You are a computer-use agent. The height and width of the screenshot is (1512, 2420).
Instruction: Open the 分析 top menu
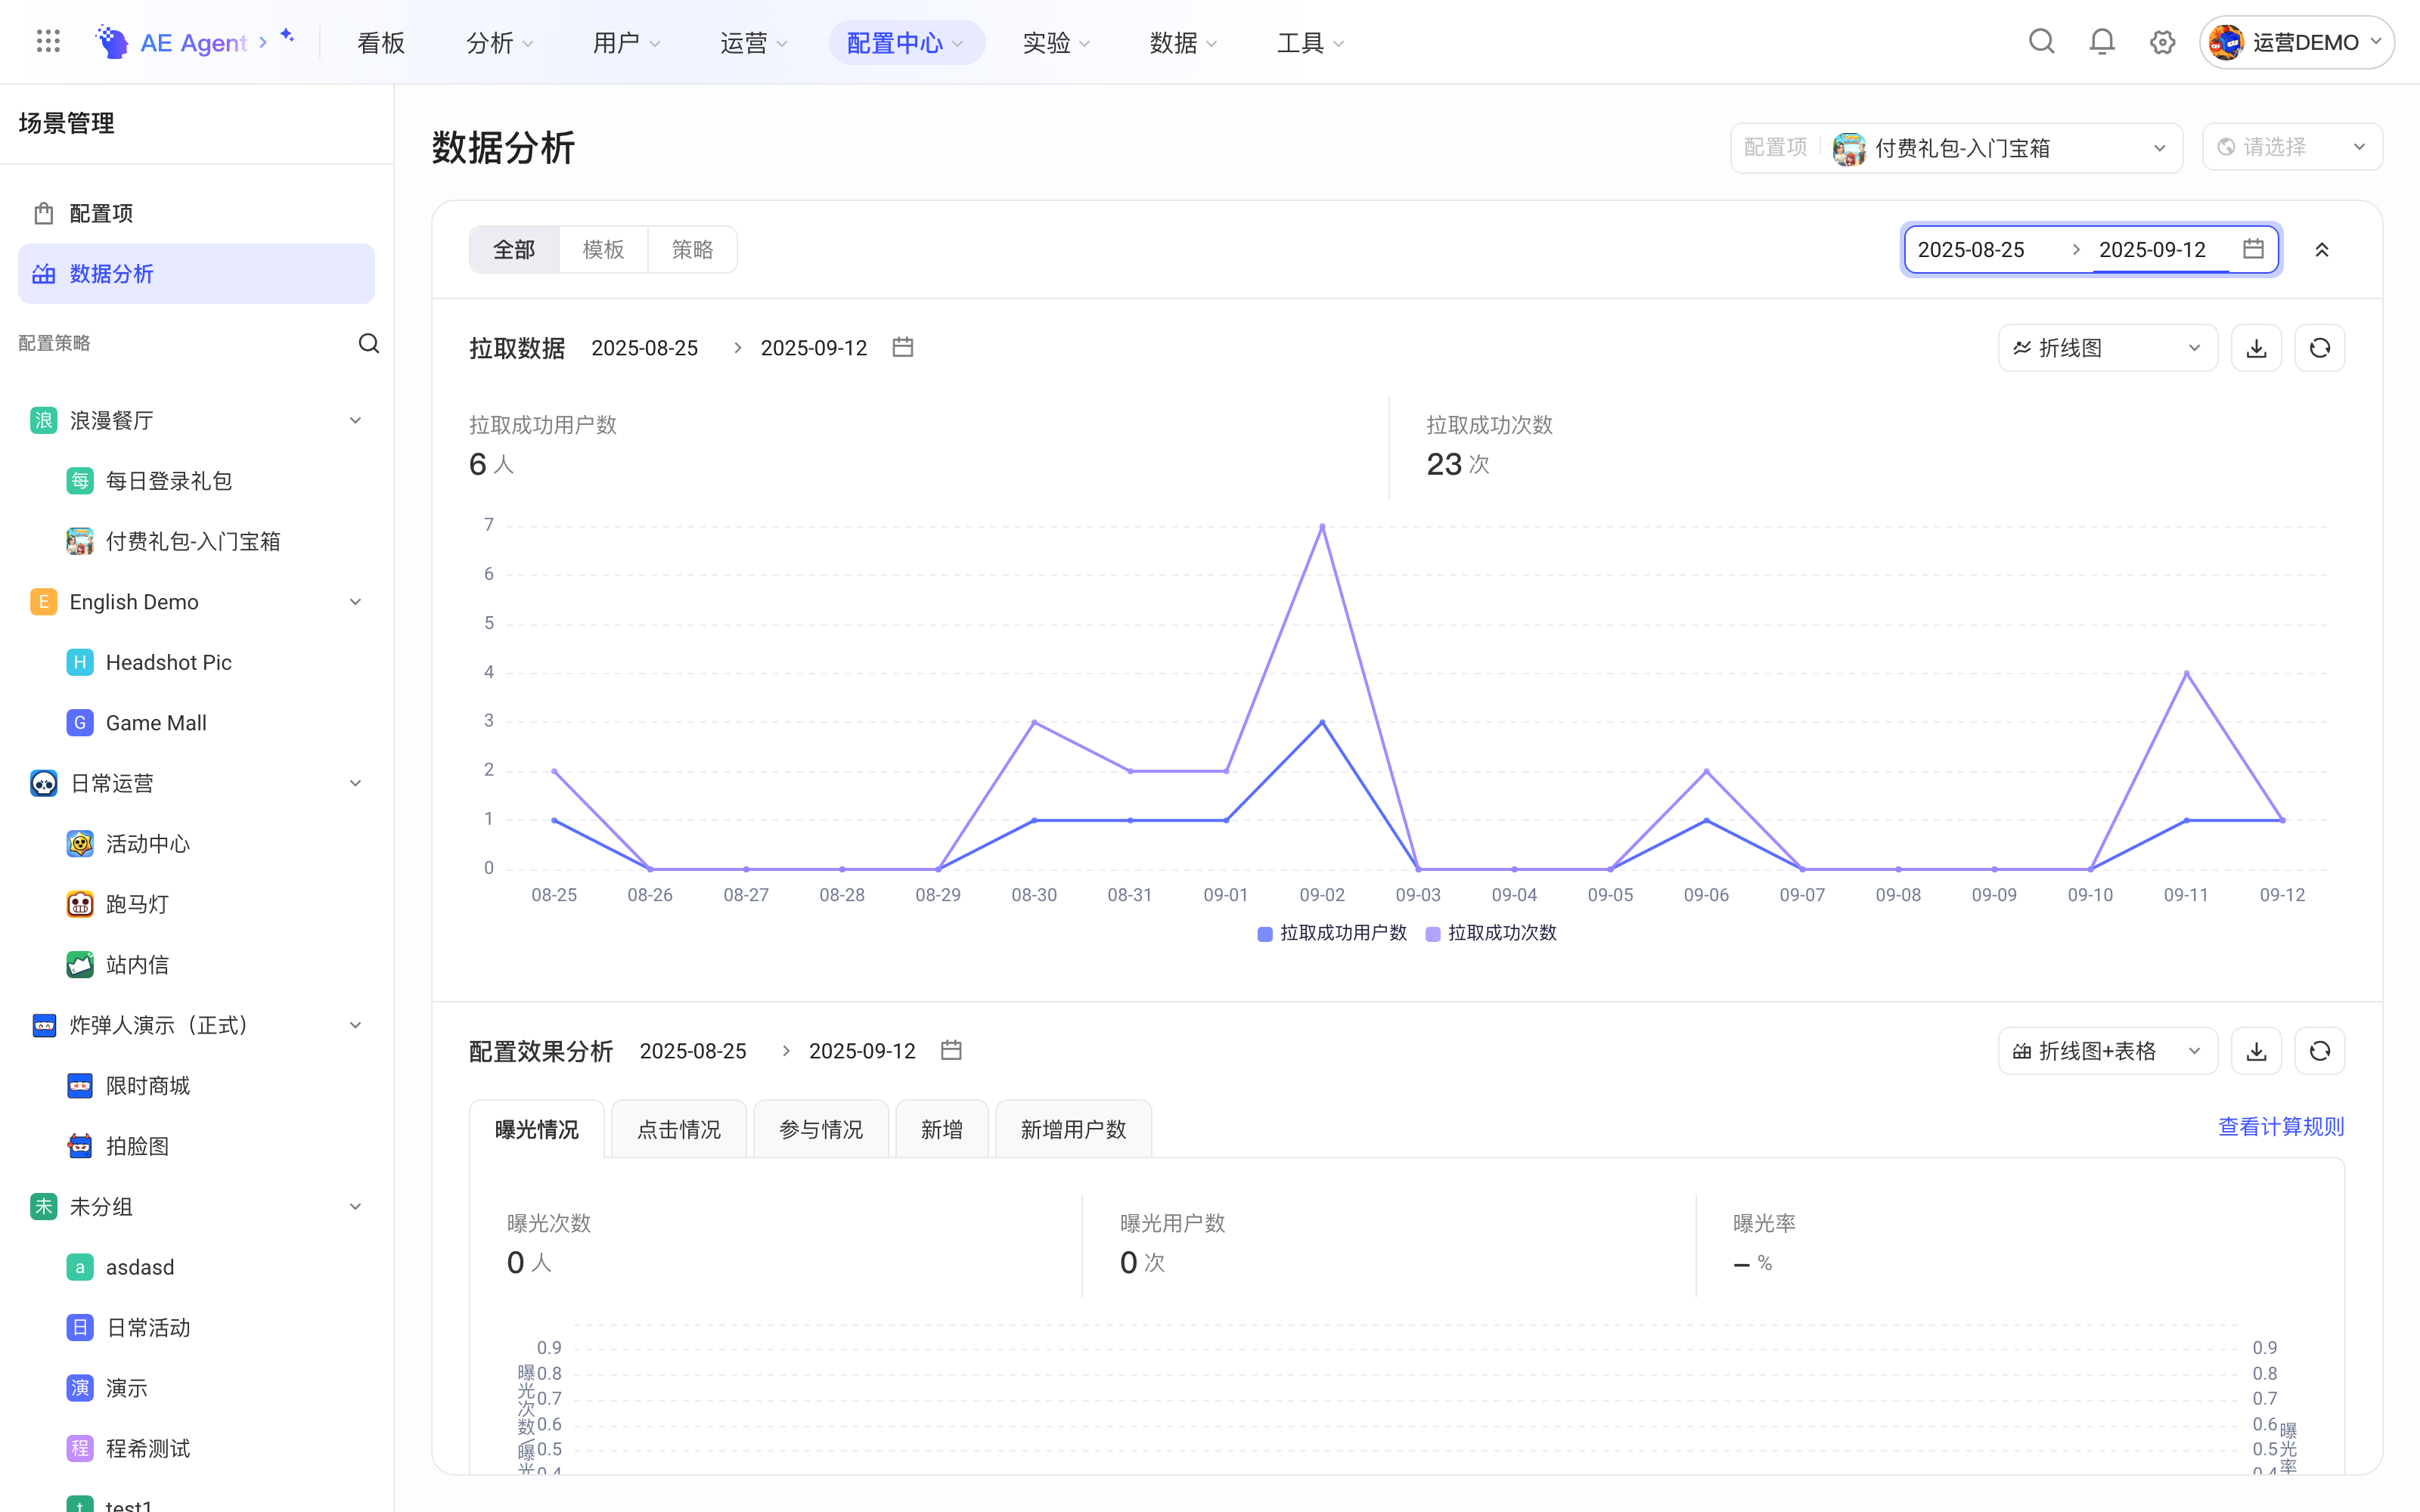pos(499,42)
